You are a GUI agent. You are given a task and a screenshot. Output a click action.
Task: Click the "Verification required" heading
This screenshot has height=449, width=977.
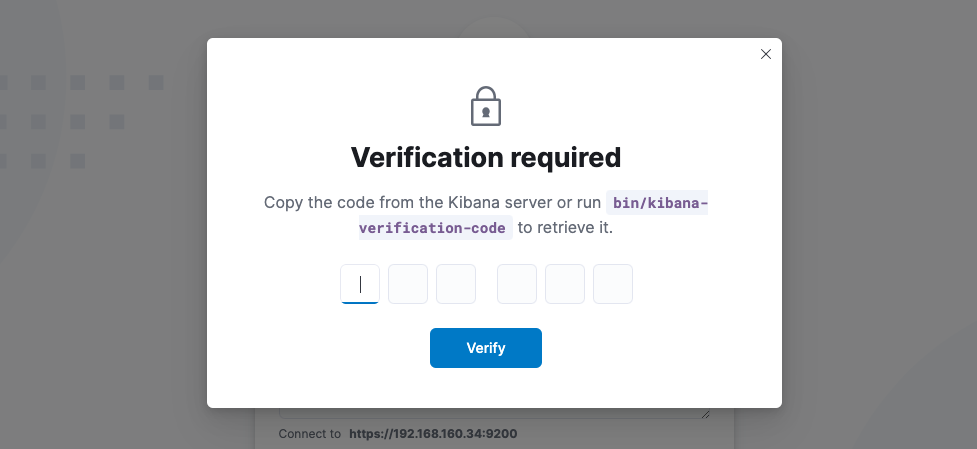pyautogui.click(x=486, y=158)
